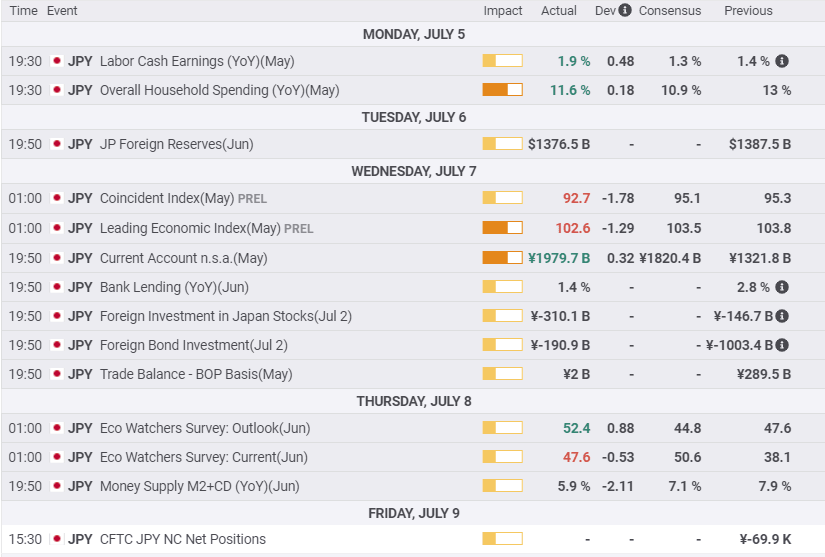This screenshot has width=825, height=557.
Task: Click impact bar for Leading Economic Index
Action: tap(502, 228)
